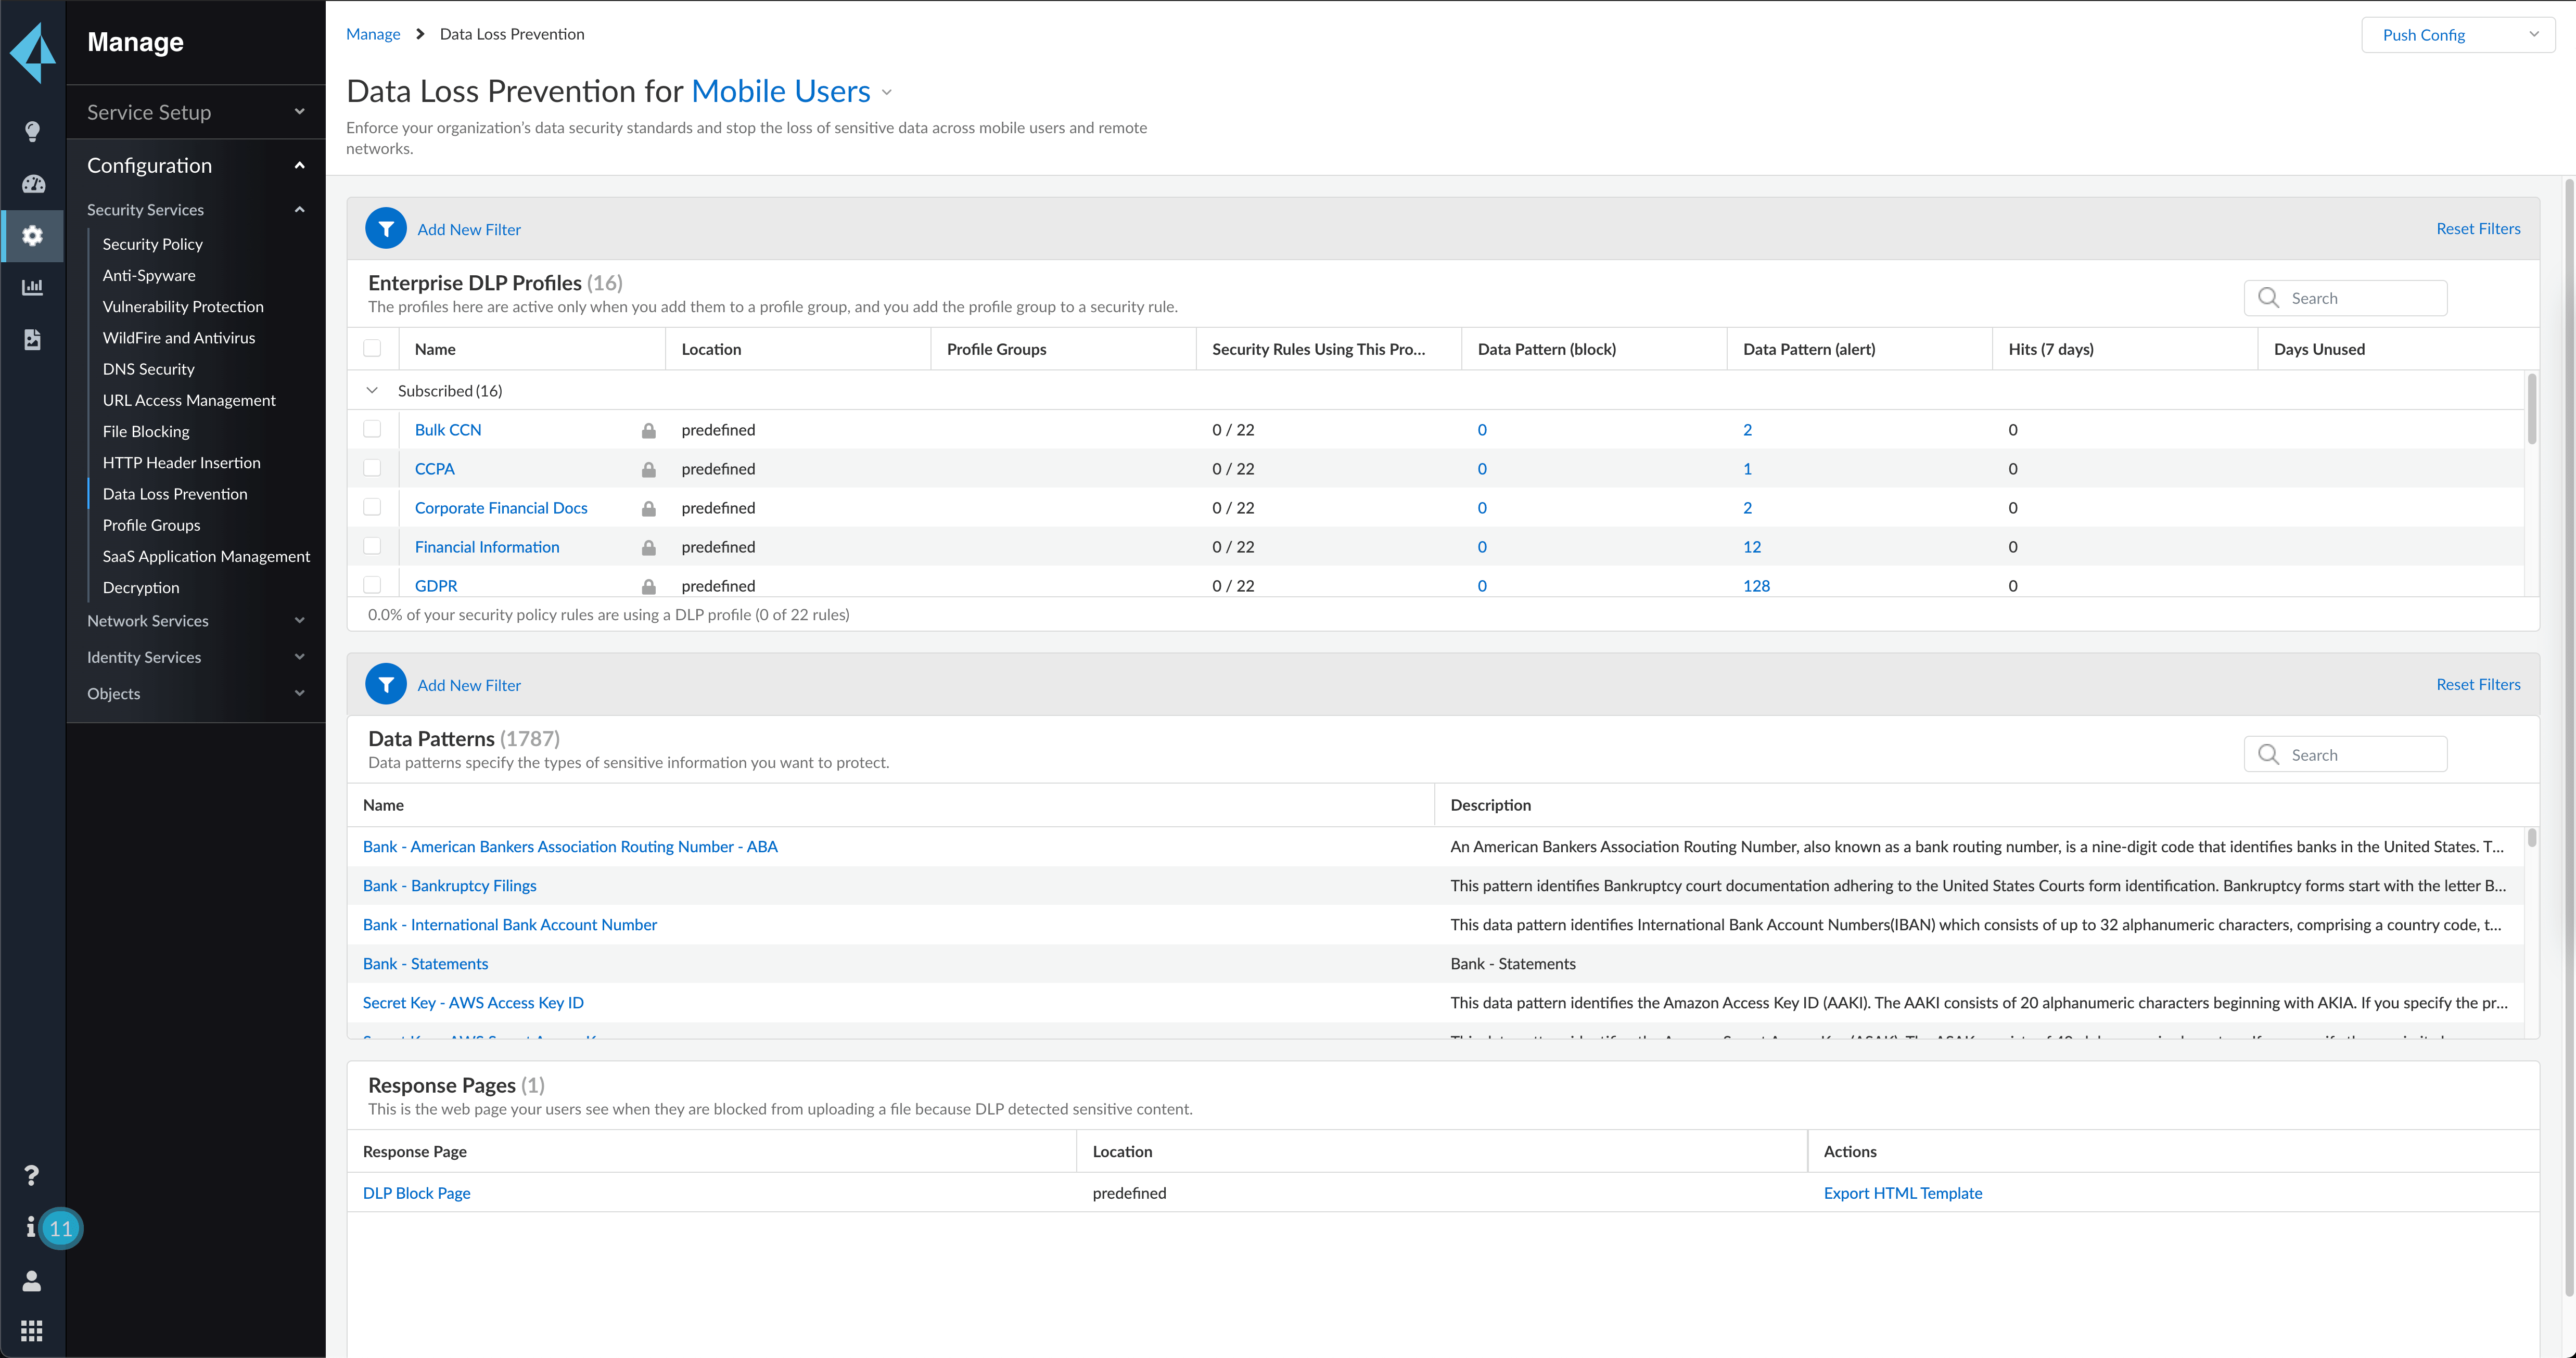The height and width of the screenshot is (1358, 2576).
Task: Open Decryption from Security Services menu
Action: [x=140, y=587]
